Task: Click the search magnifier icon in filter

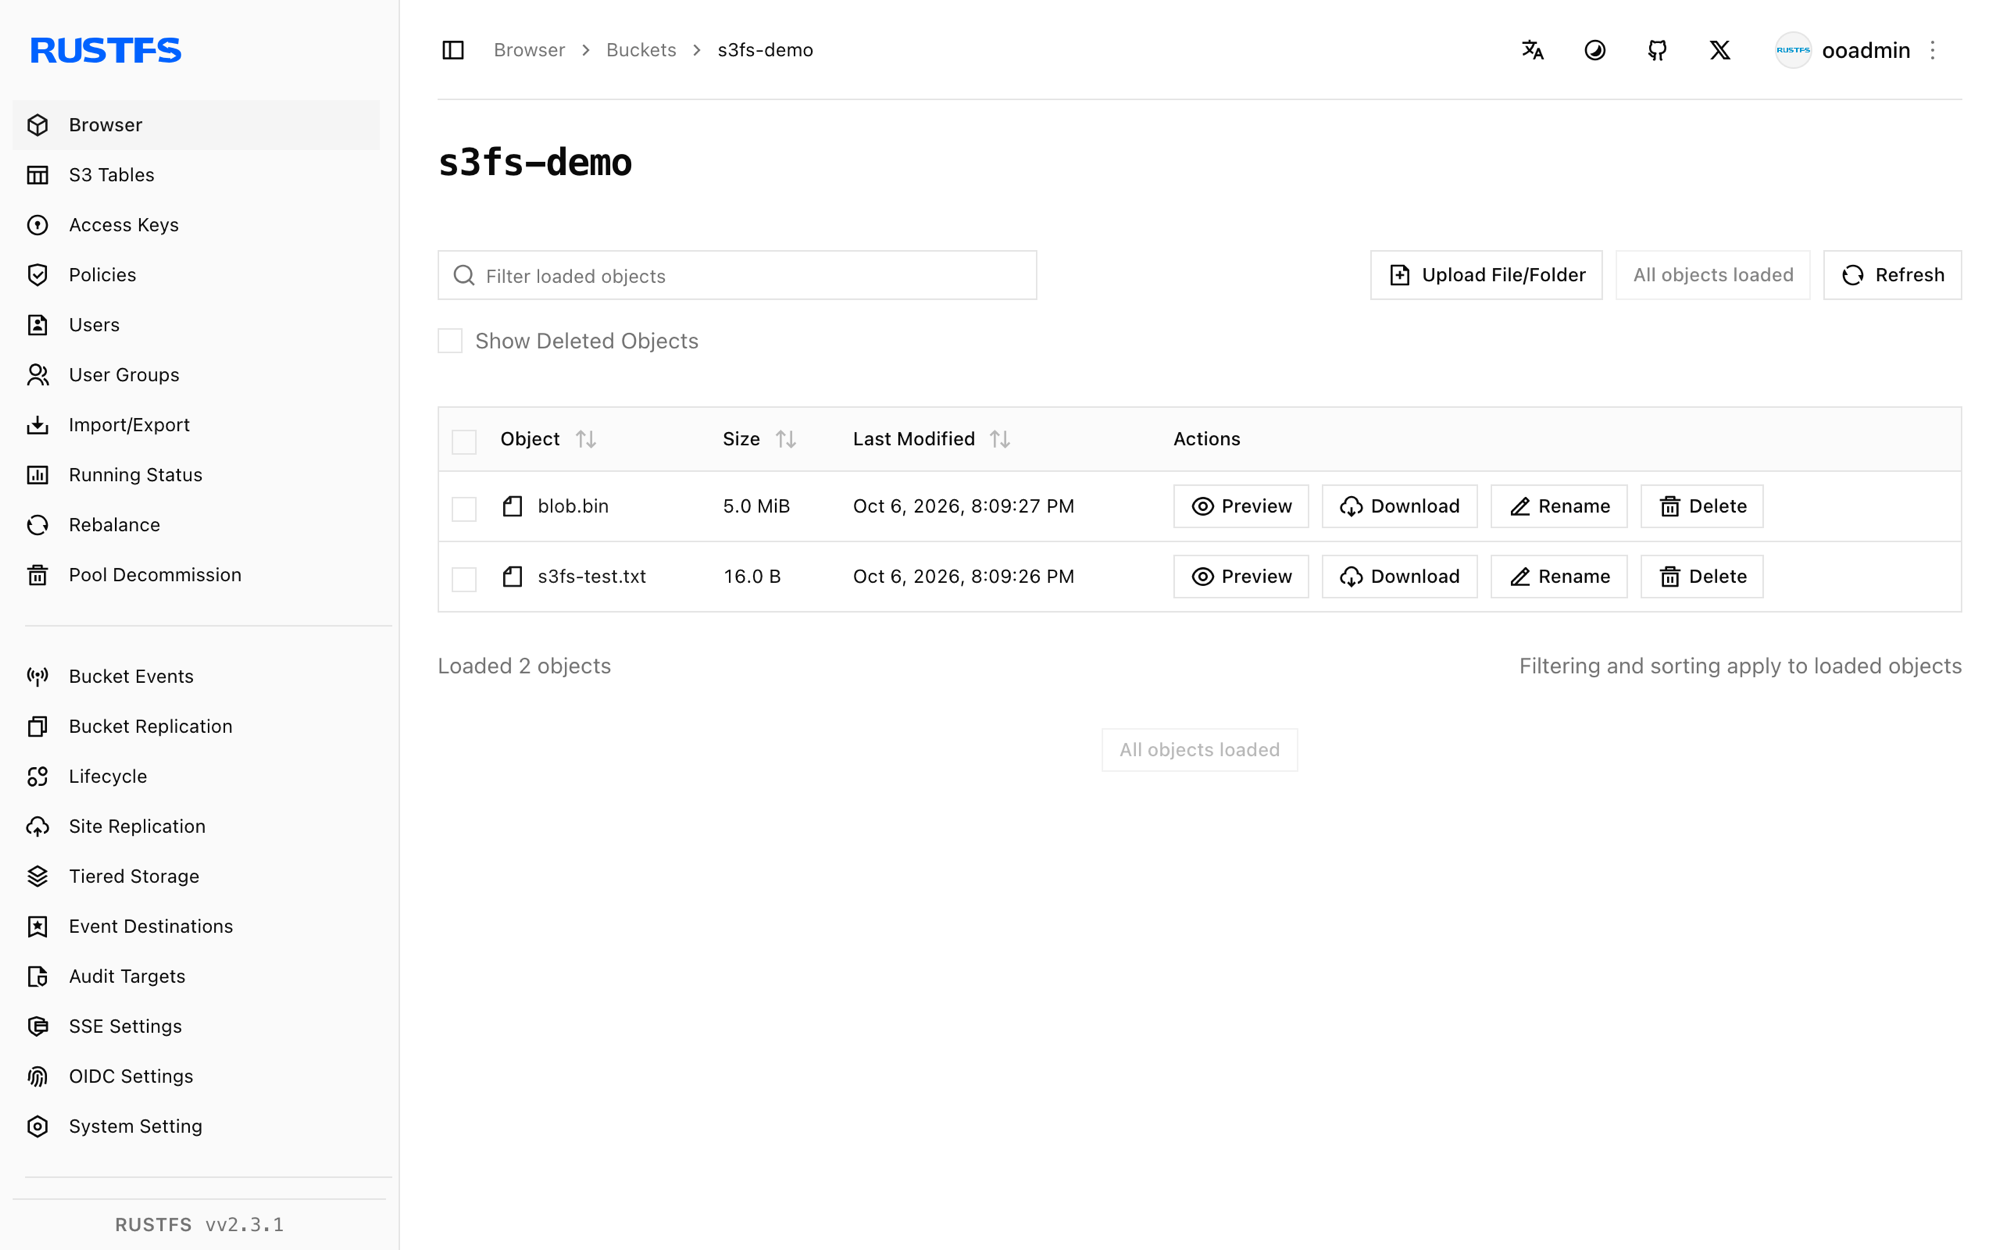Action: pos(464,275)
